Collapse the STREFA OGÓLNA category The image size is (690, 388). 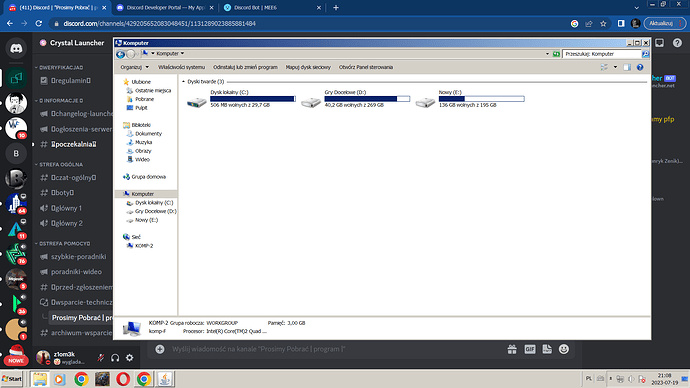pos(59,165)
